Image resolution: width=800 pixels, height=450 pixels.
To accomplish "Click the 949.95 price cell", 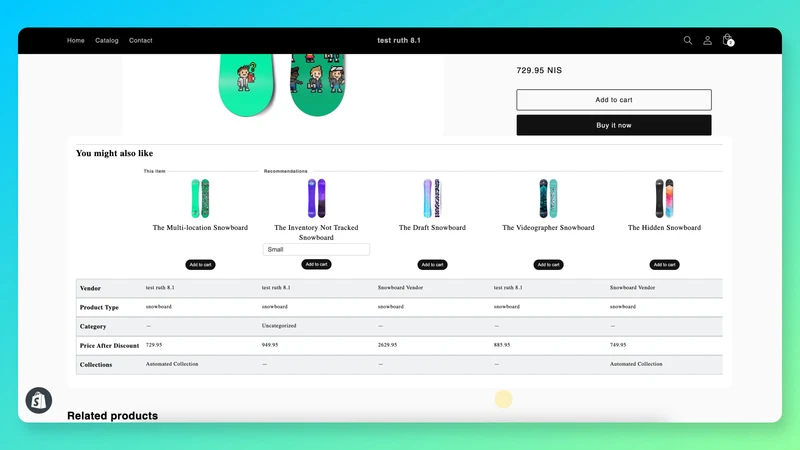I will pyautogui.click(x=270, y=345).
